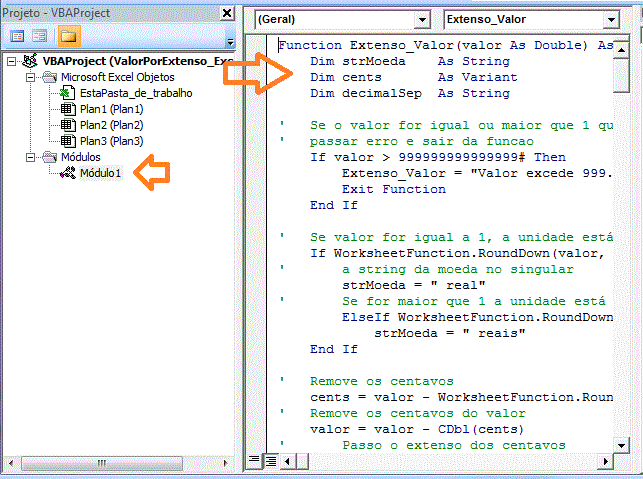Click the ElseIf WorksheetFunction.RoundDown line

477,317
